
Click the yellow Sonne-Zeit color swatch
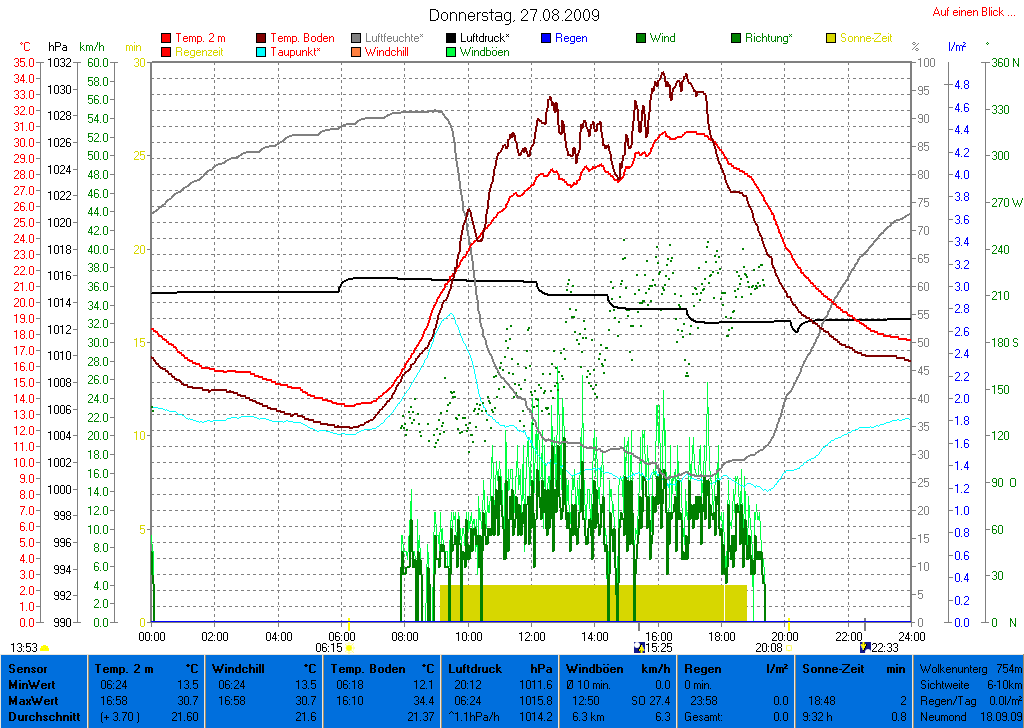tap(832, 38)
